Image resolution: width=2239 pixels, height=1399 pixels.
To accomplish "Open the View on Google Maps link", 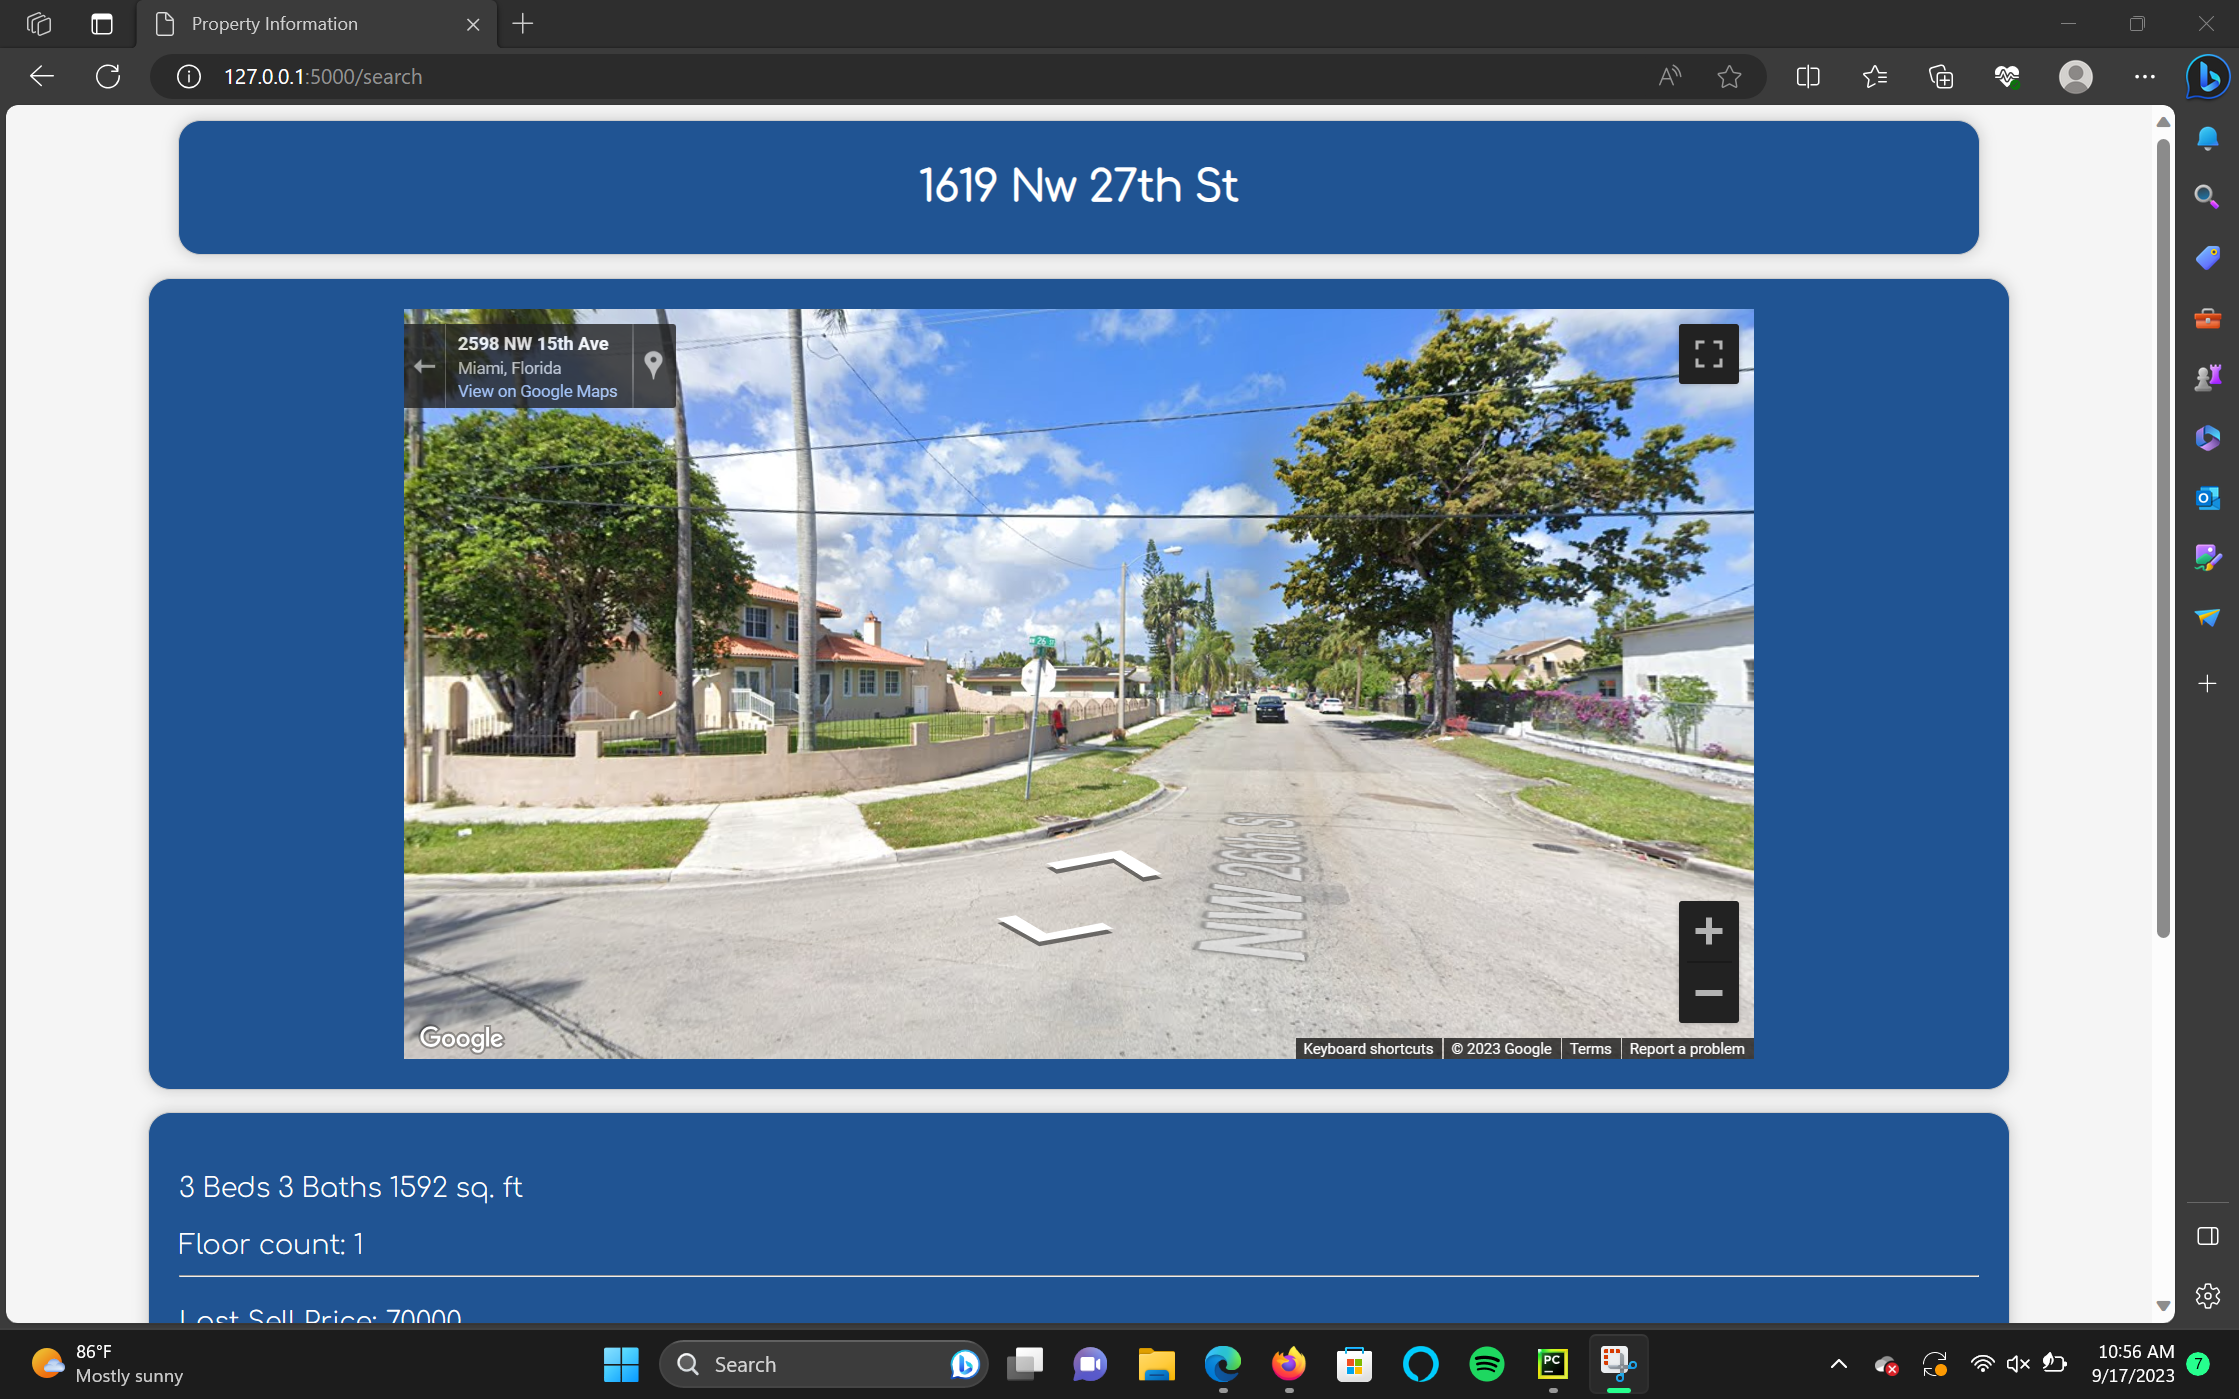I will pyautogui.click(x=537, y=391).
